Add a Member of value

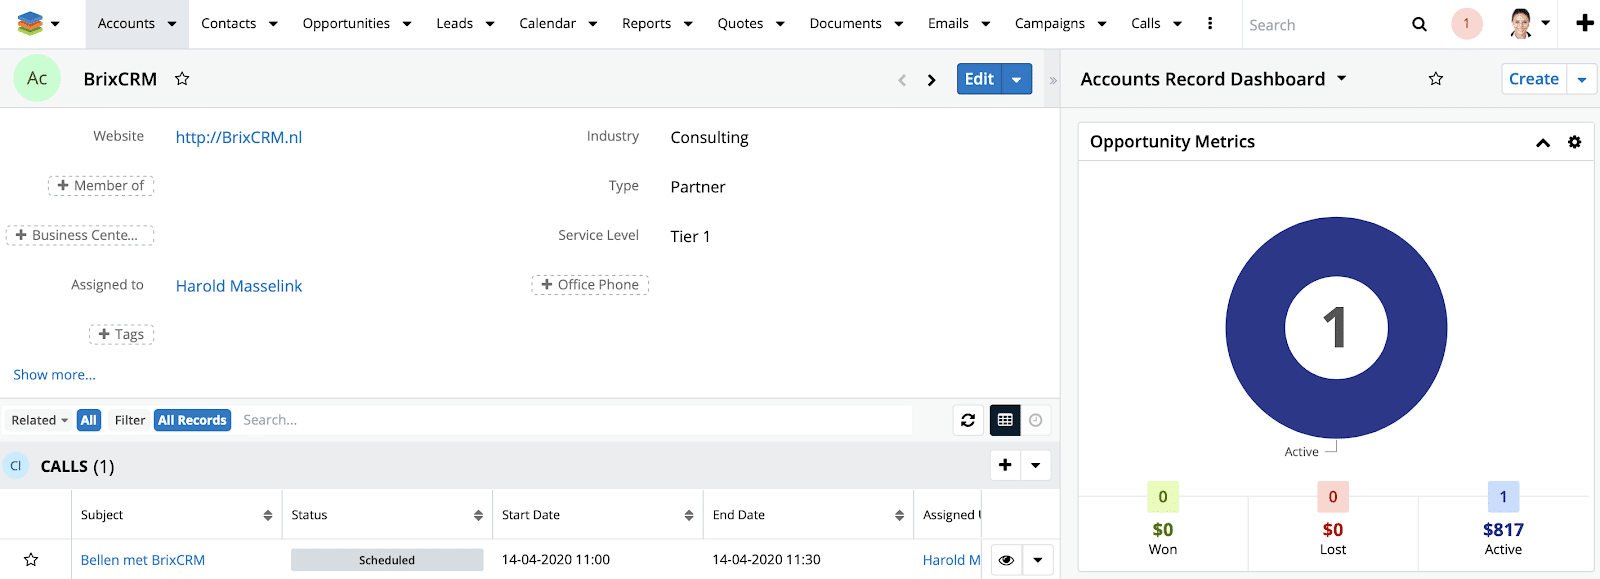101,186
